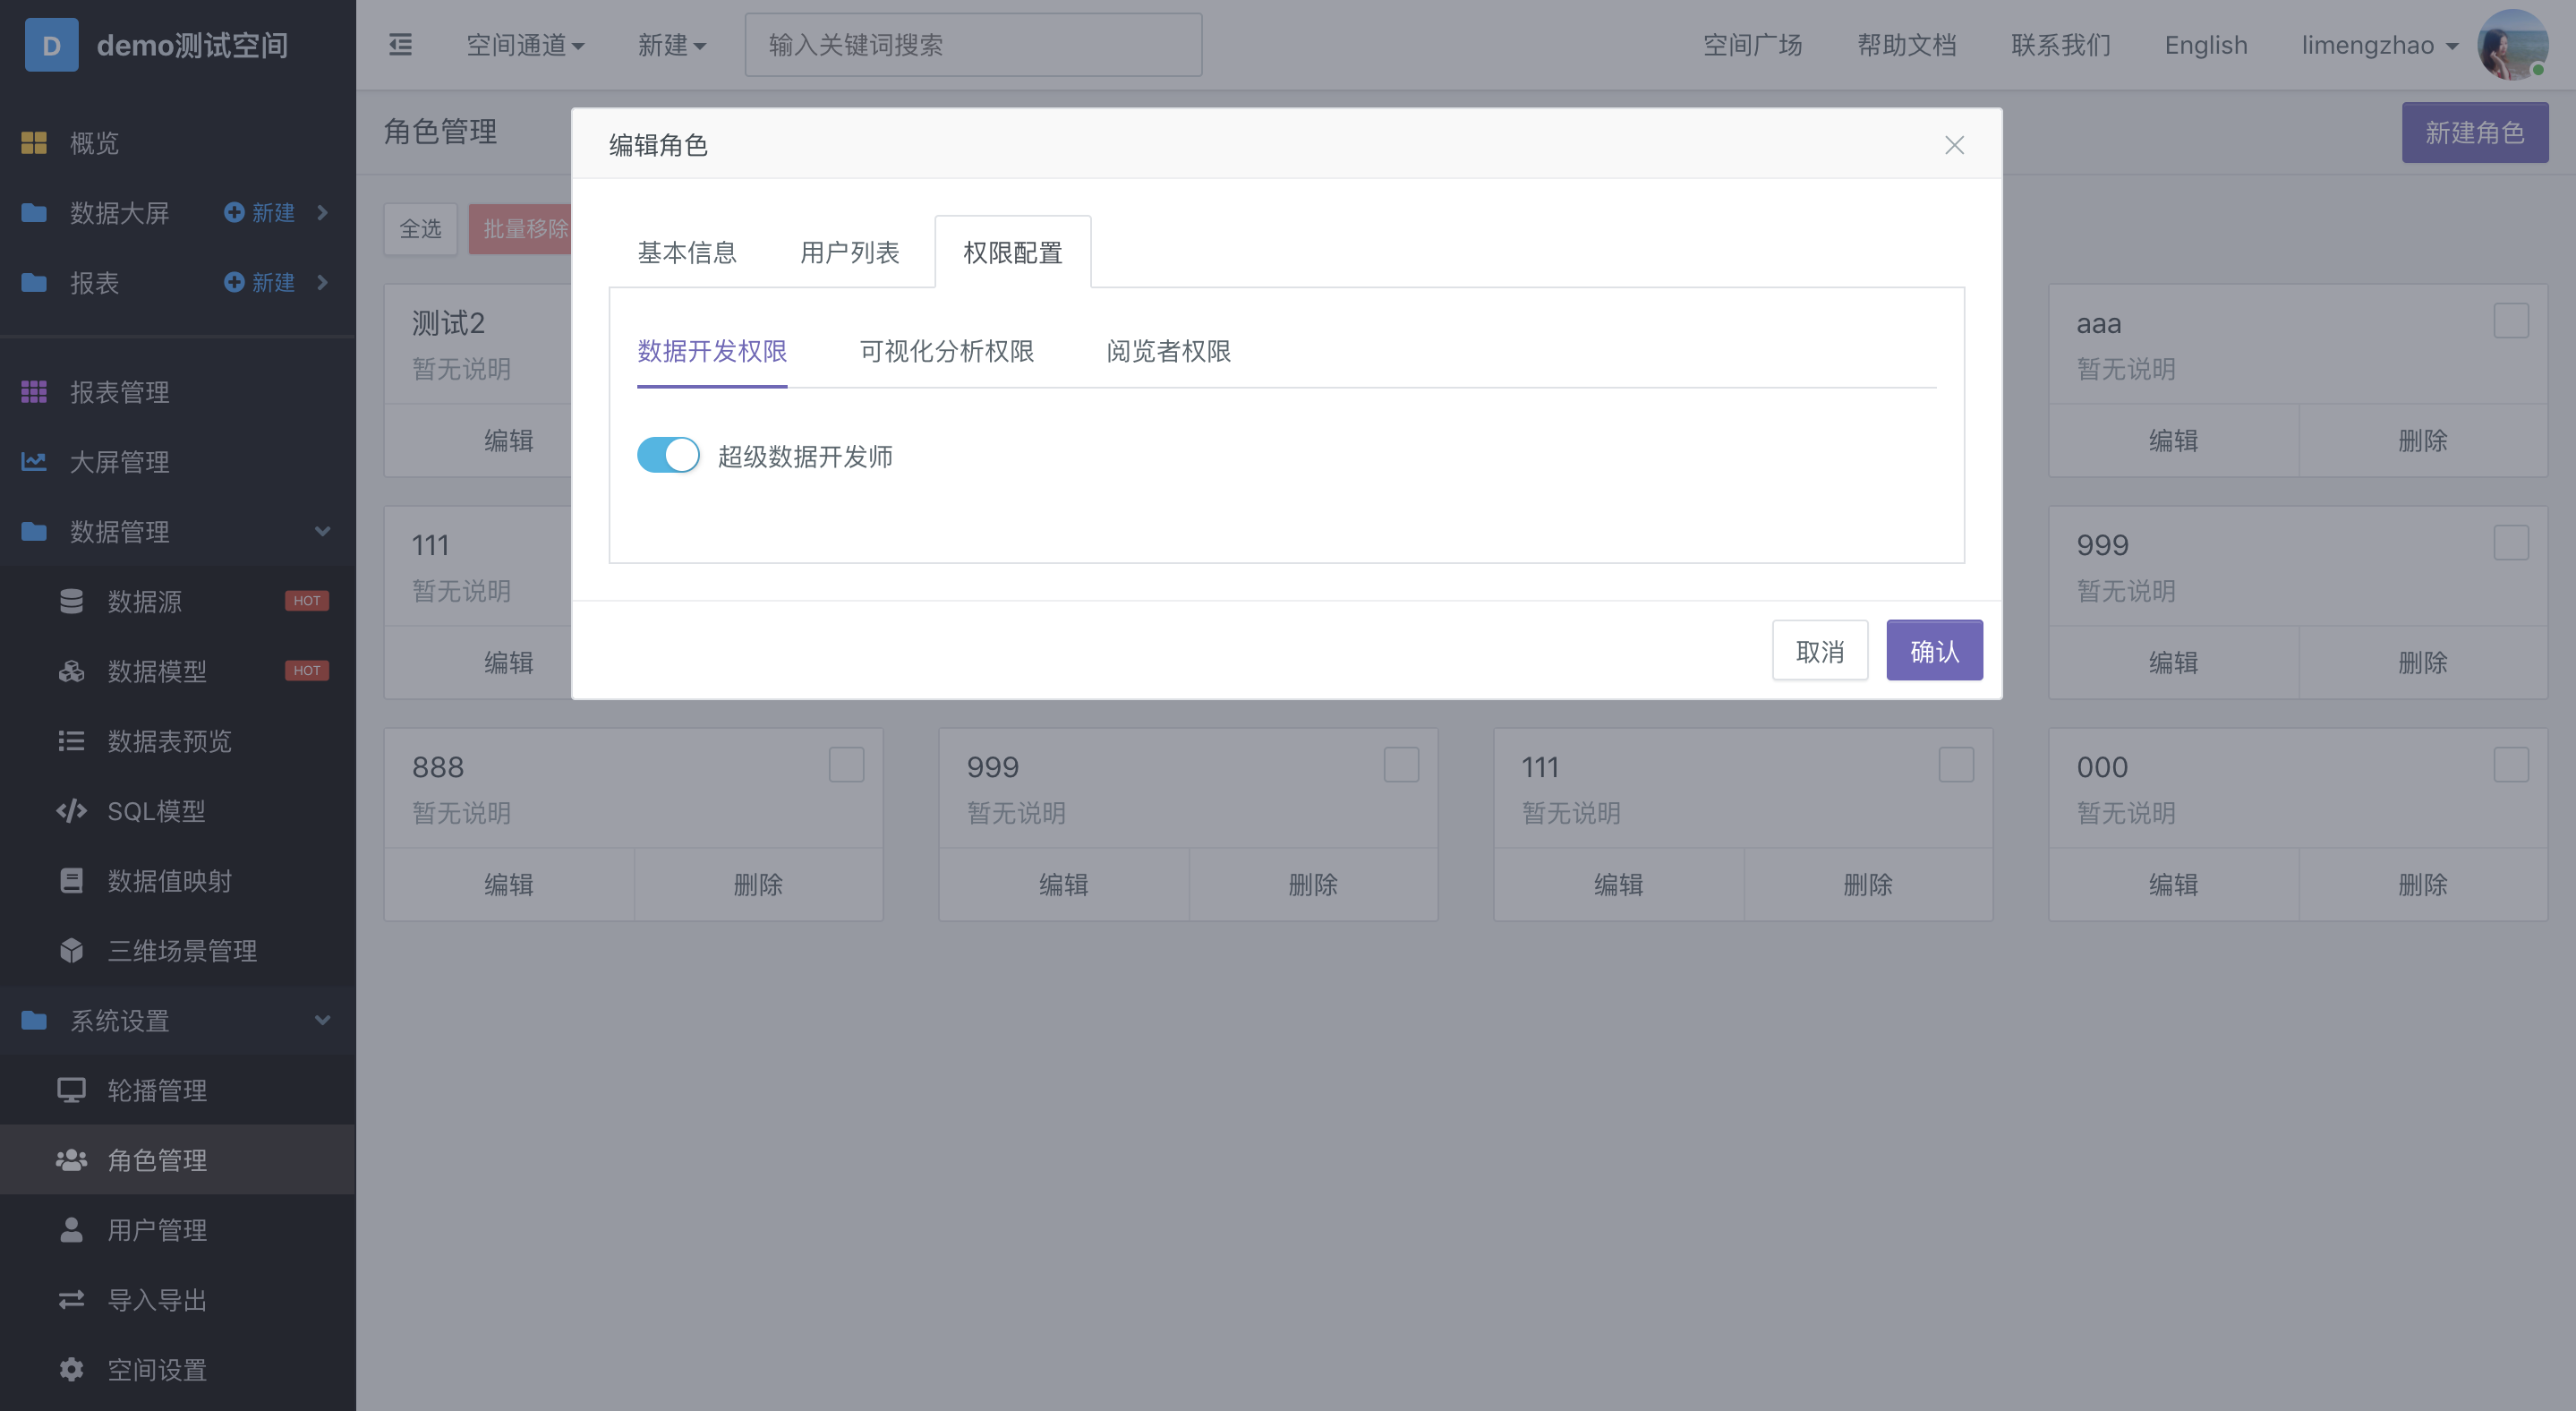Screen dimensions: 2576x1411
Task: Collapse the 数据管理 section chevron
Action: [x=322, y=531]
